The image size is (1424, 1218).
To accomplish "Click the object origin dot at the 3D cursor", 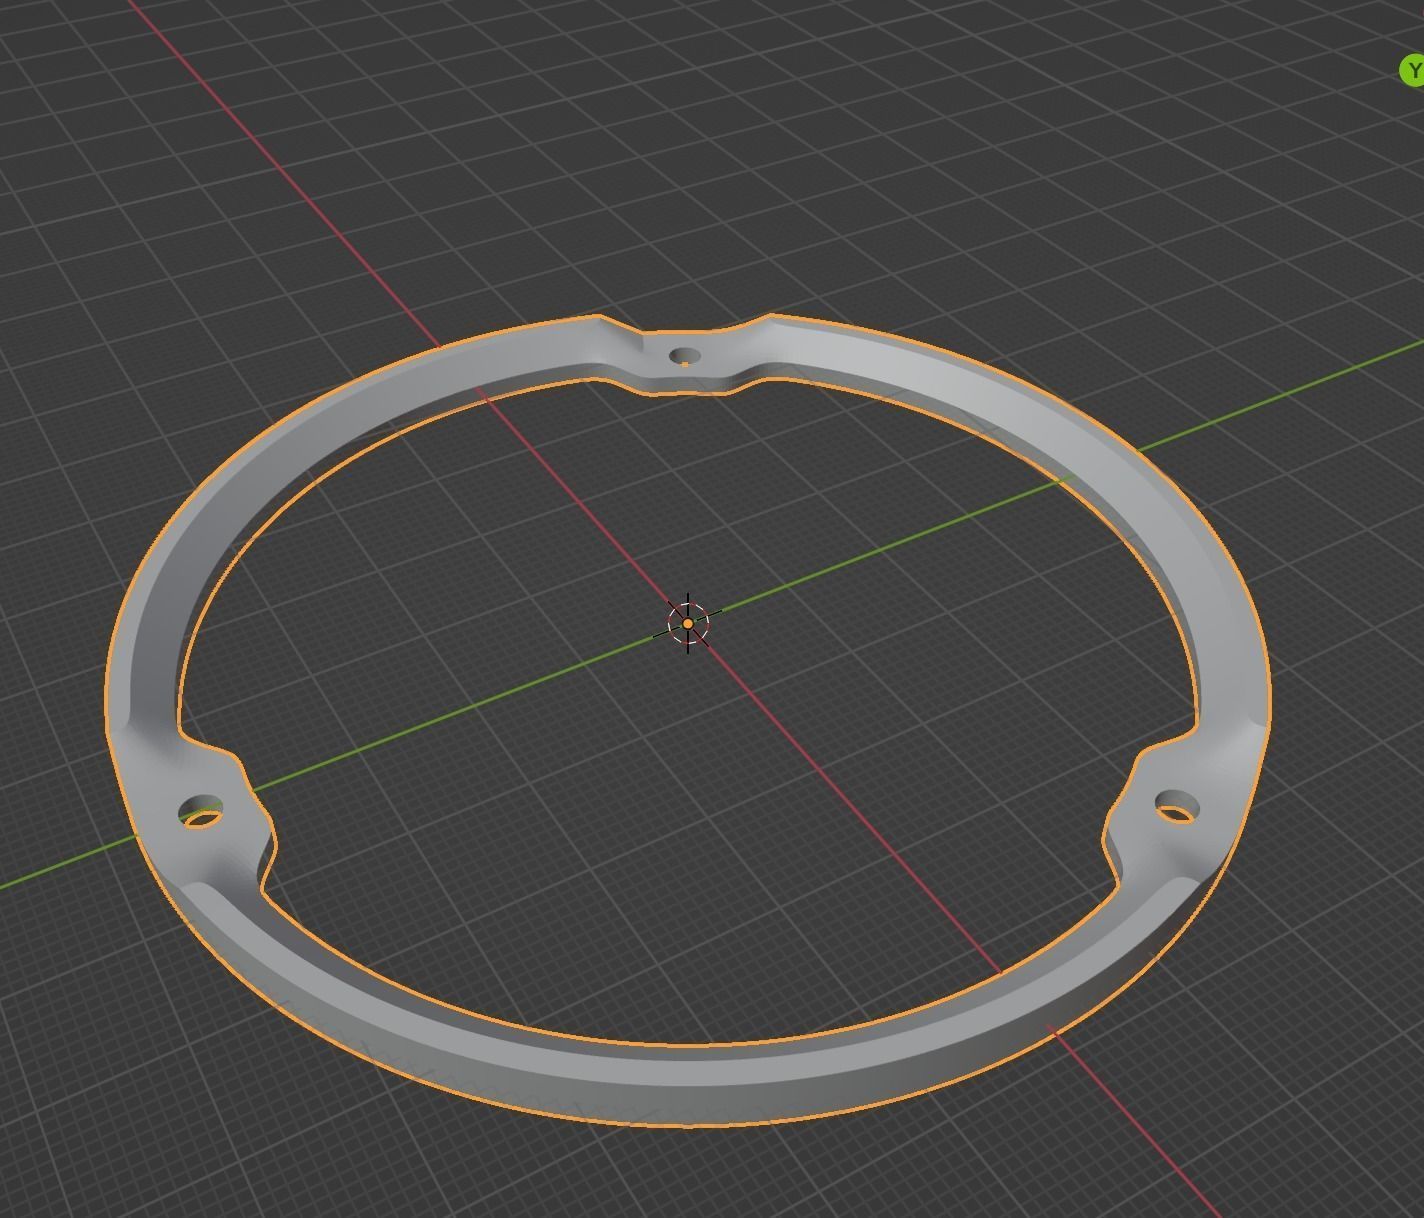I will [688, 623].
